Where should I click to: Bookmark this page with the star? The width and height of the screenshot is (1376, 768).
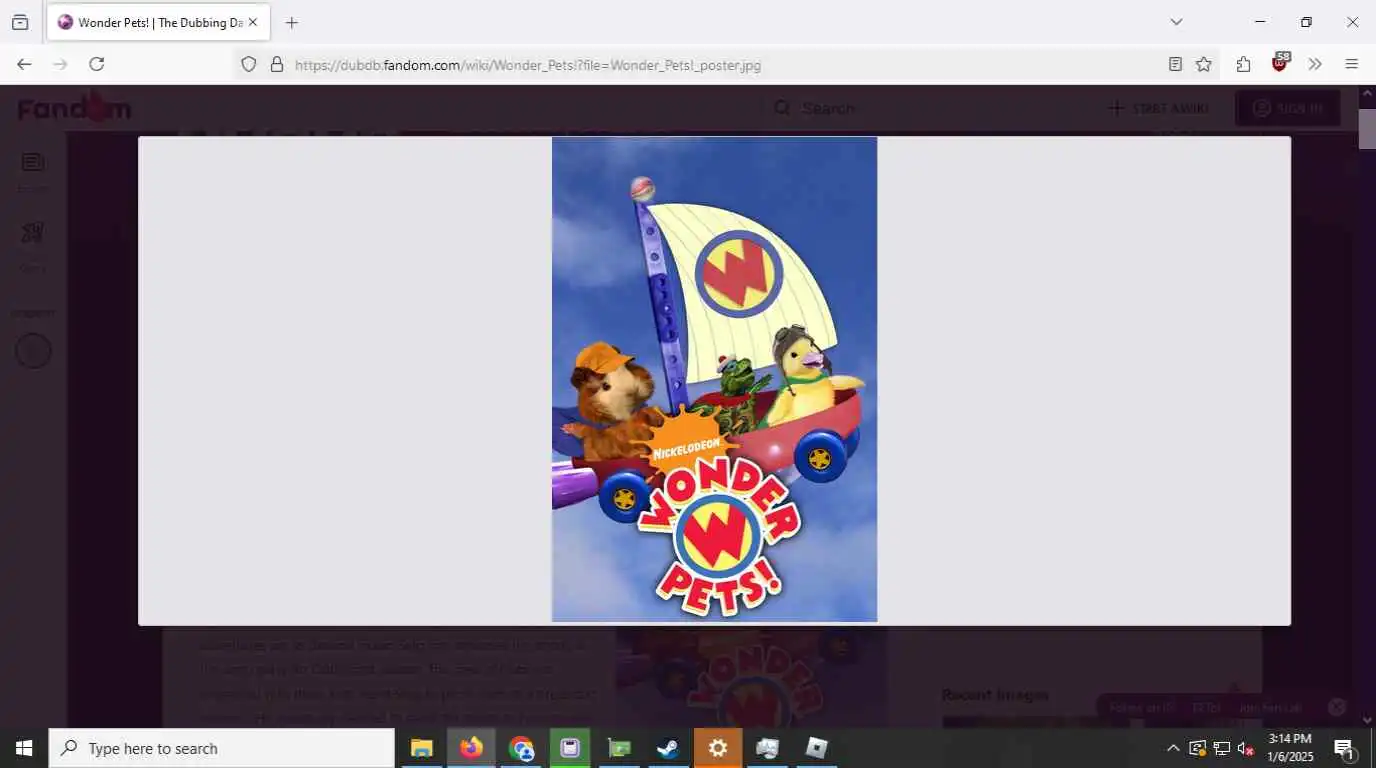click(1204, 64)
